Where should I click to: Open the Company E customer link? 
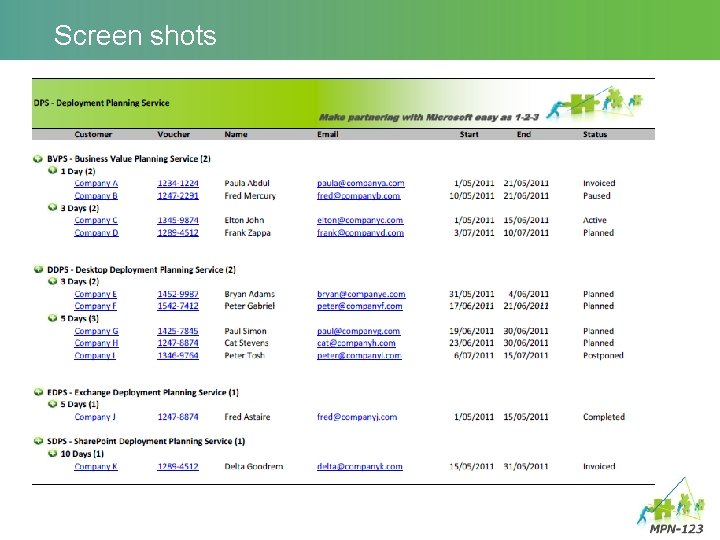(x=96, y=294)
